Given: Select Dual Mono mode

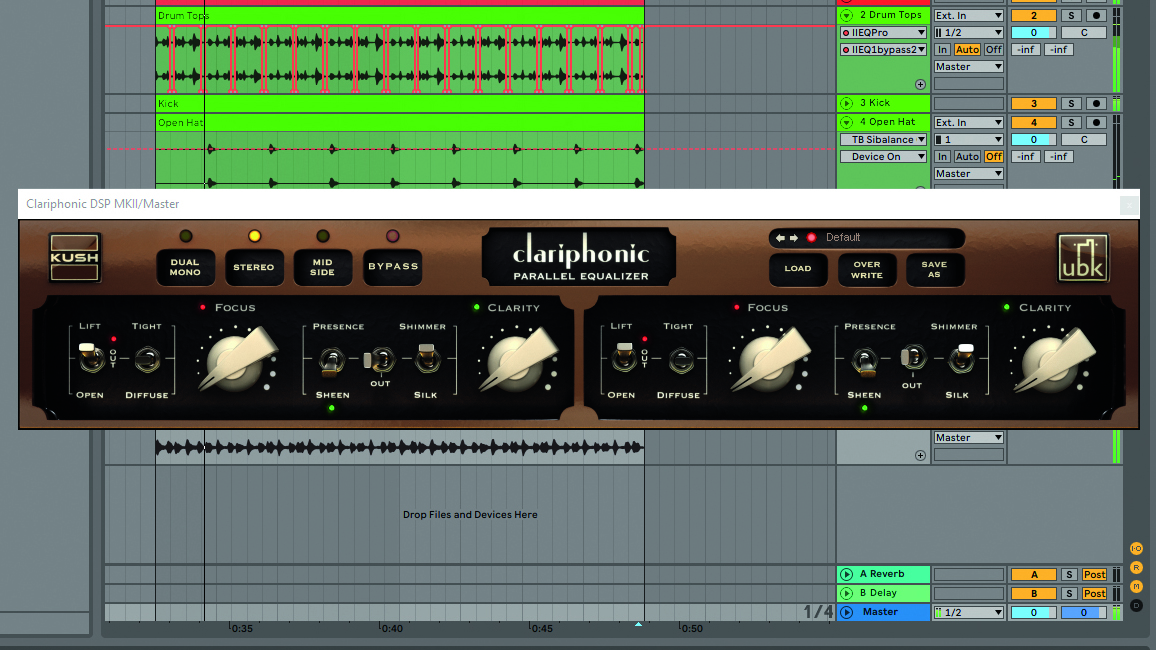Looking at the screenshot, I should [185, 267].
